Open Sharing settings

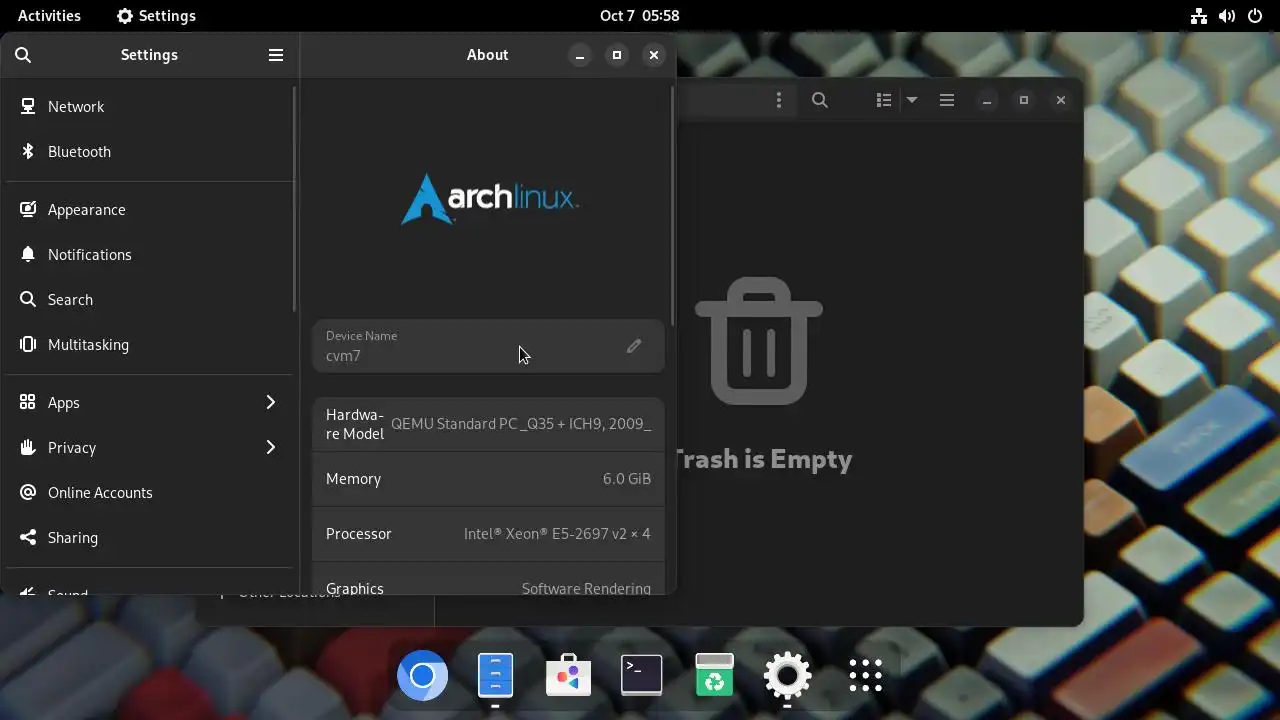150,537
